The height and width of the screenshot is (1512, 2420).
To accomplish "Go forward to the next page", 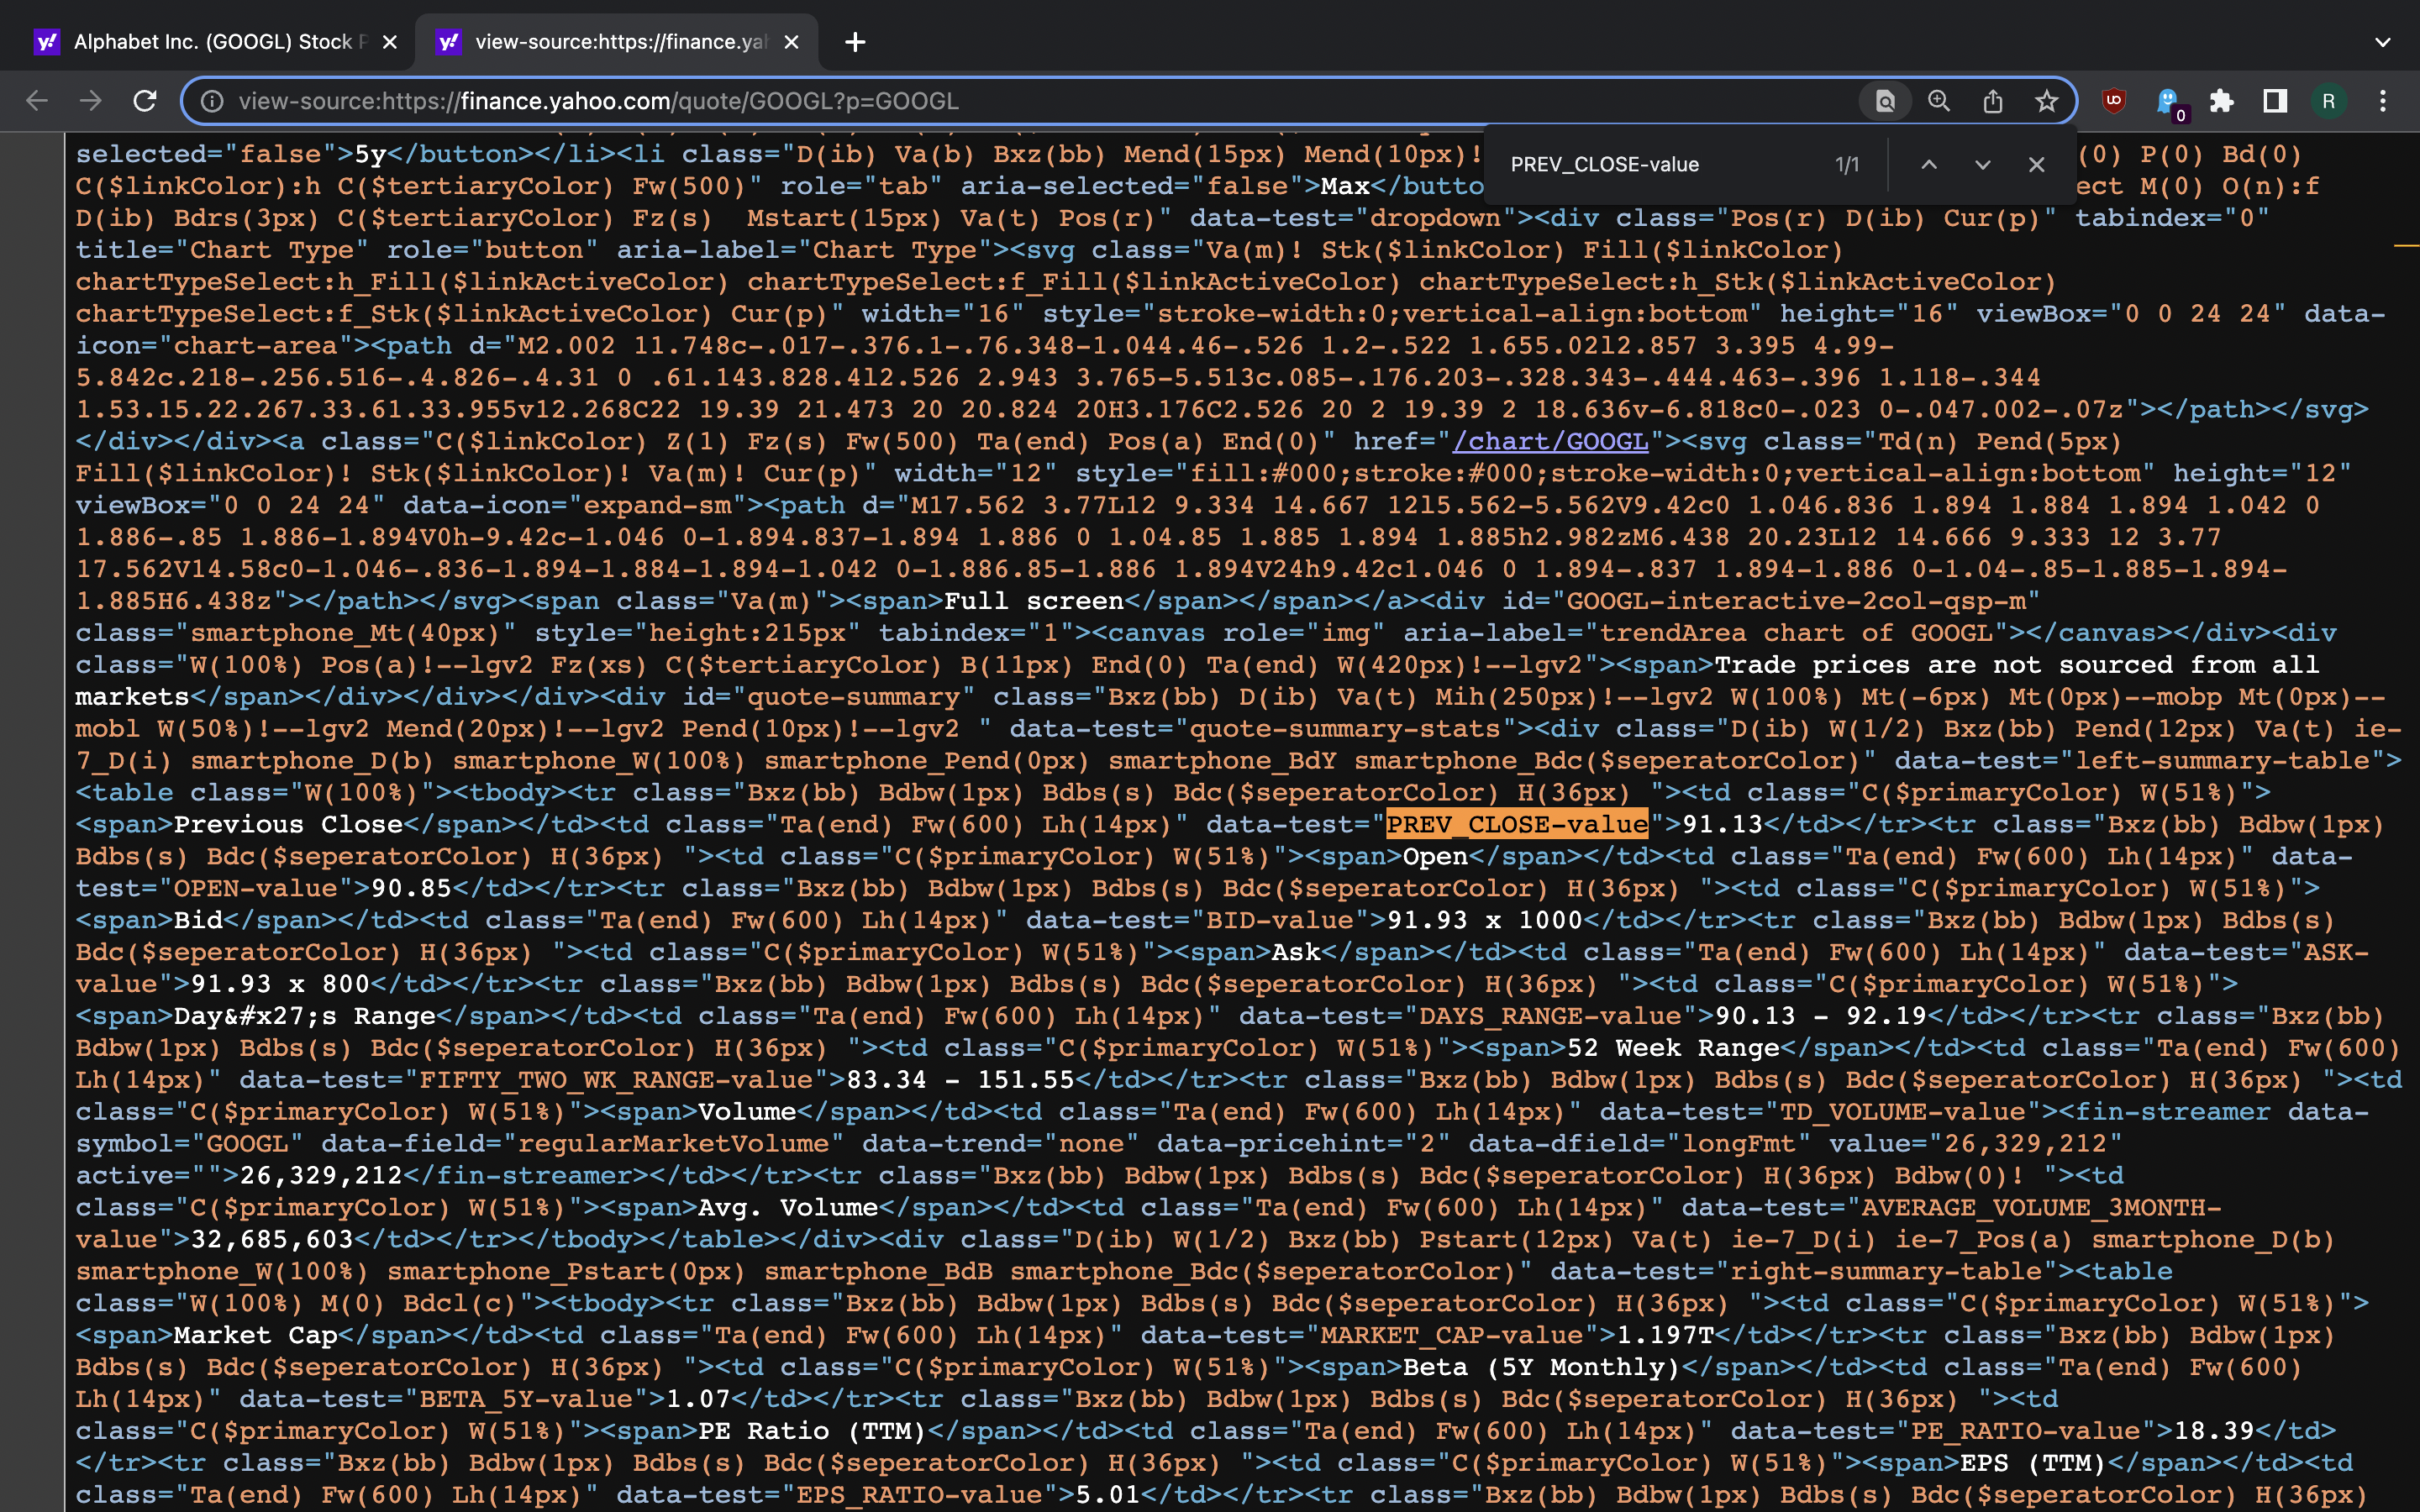I will click(91, 101).
